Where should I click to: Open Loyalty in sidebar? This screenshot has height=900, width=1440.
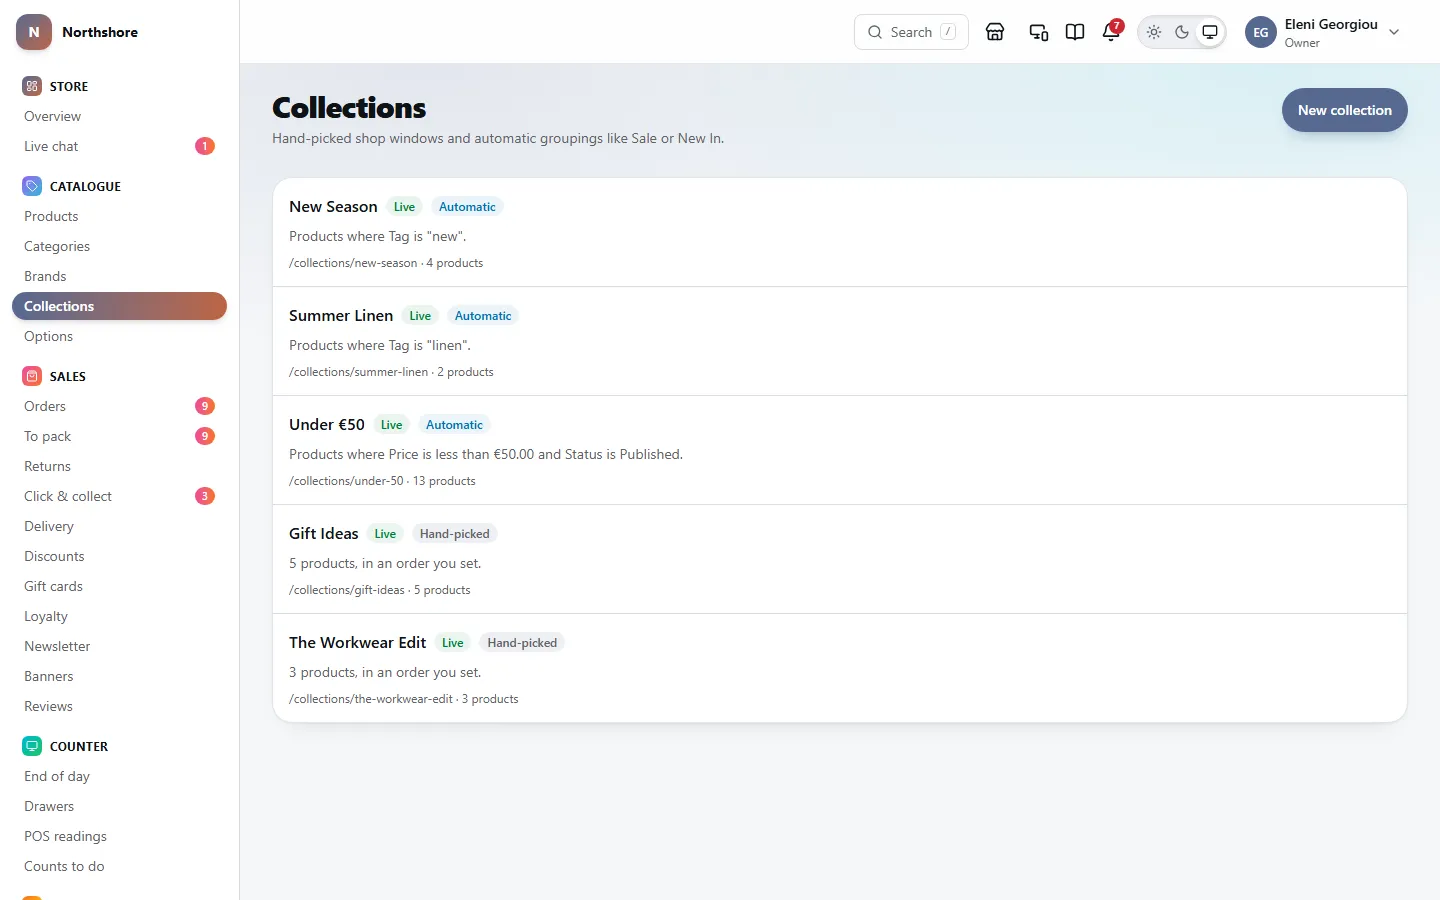119,616
